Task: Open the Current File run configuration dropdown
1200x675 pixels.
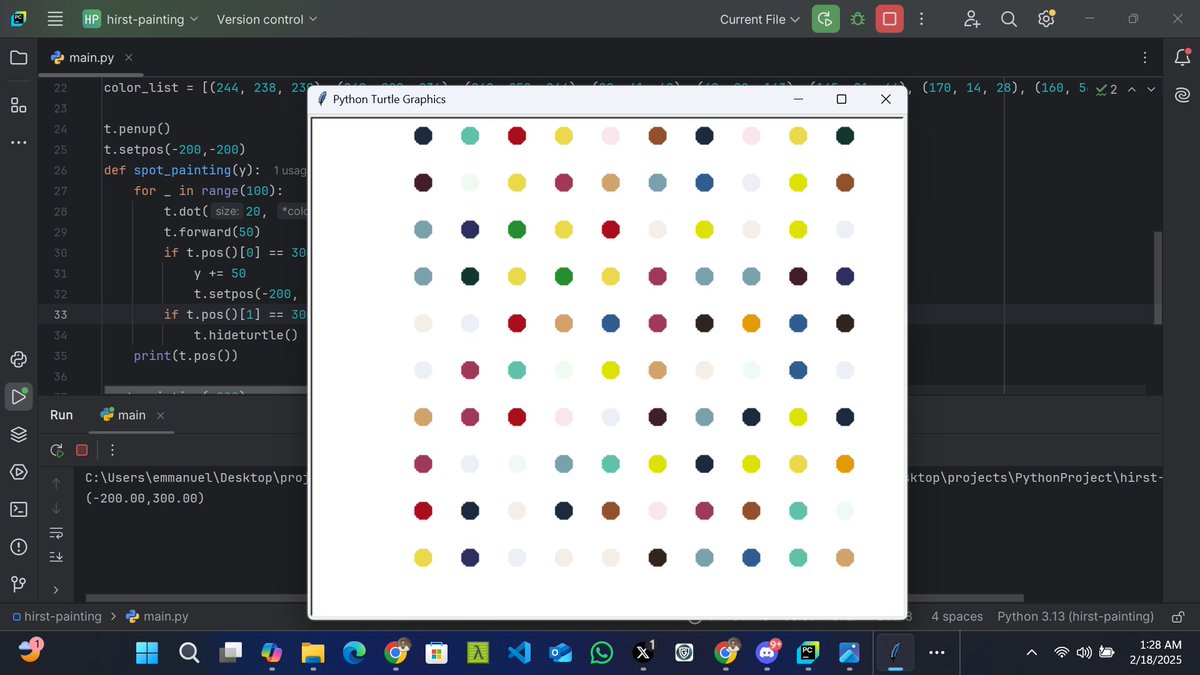Action: point(760,19)
